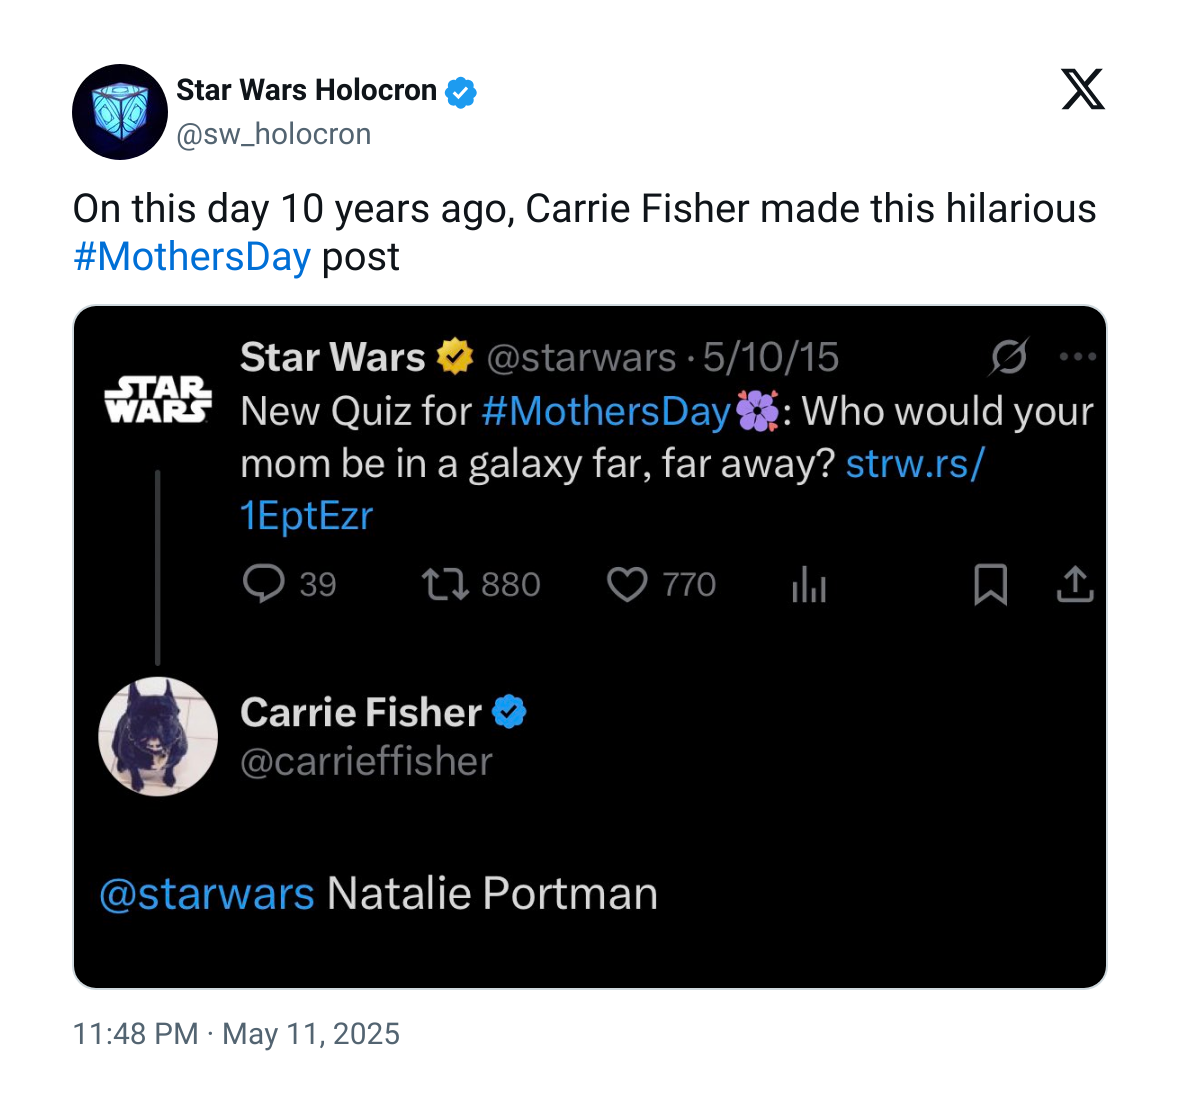Bookmark the Star Wars quiz tweet
This screenshot has width=1180, height=1118.
coord(990,585)
